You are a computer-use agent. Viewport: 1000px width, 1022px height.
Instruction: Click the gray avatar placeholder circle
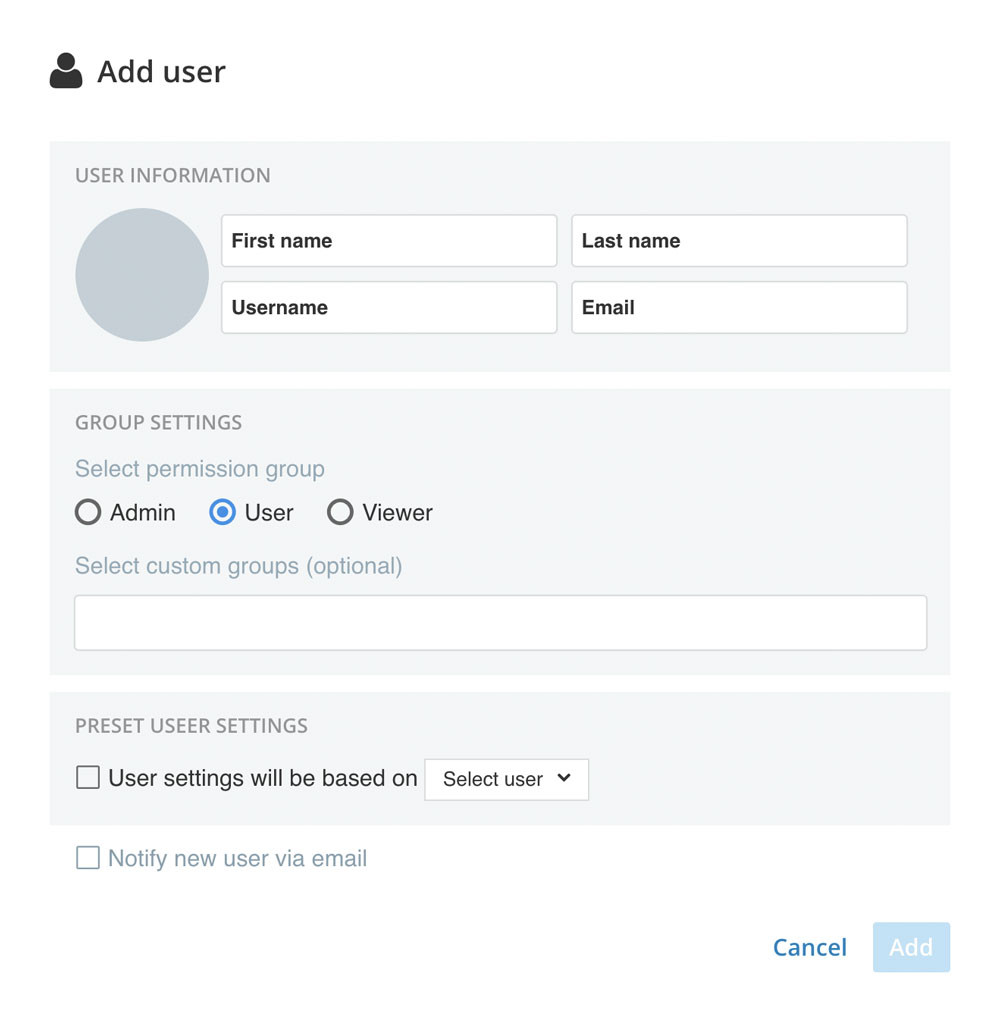[142, 274]
